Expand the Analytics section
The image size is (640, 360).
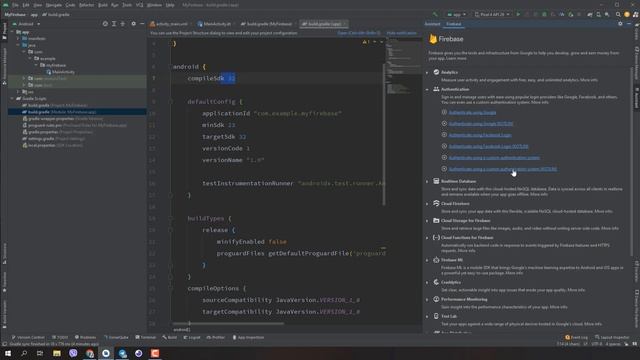pyautogui.click(x=427, y=72)
